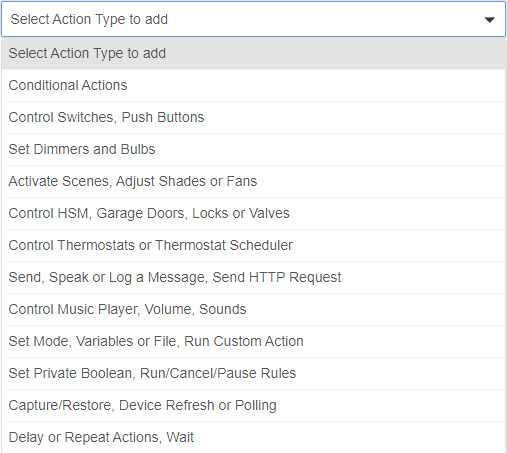507x453 pixels.
Task: Choose Control HSM, Garage Doors, Locks or Valves
Action: (x=253, y=213)
